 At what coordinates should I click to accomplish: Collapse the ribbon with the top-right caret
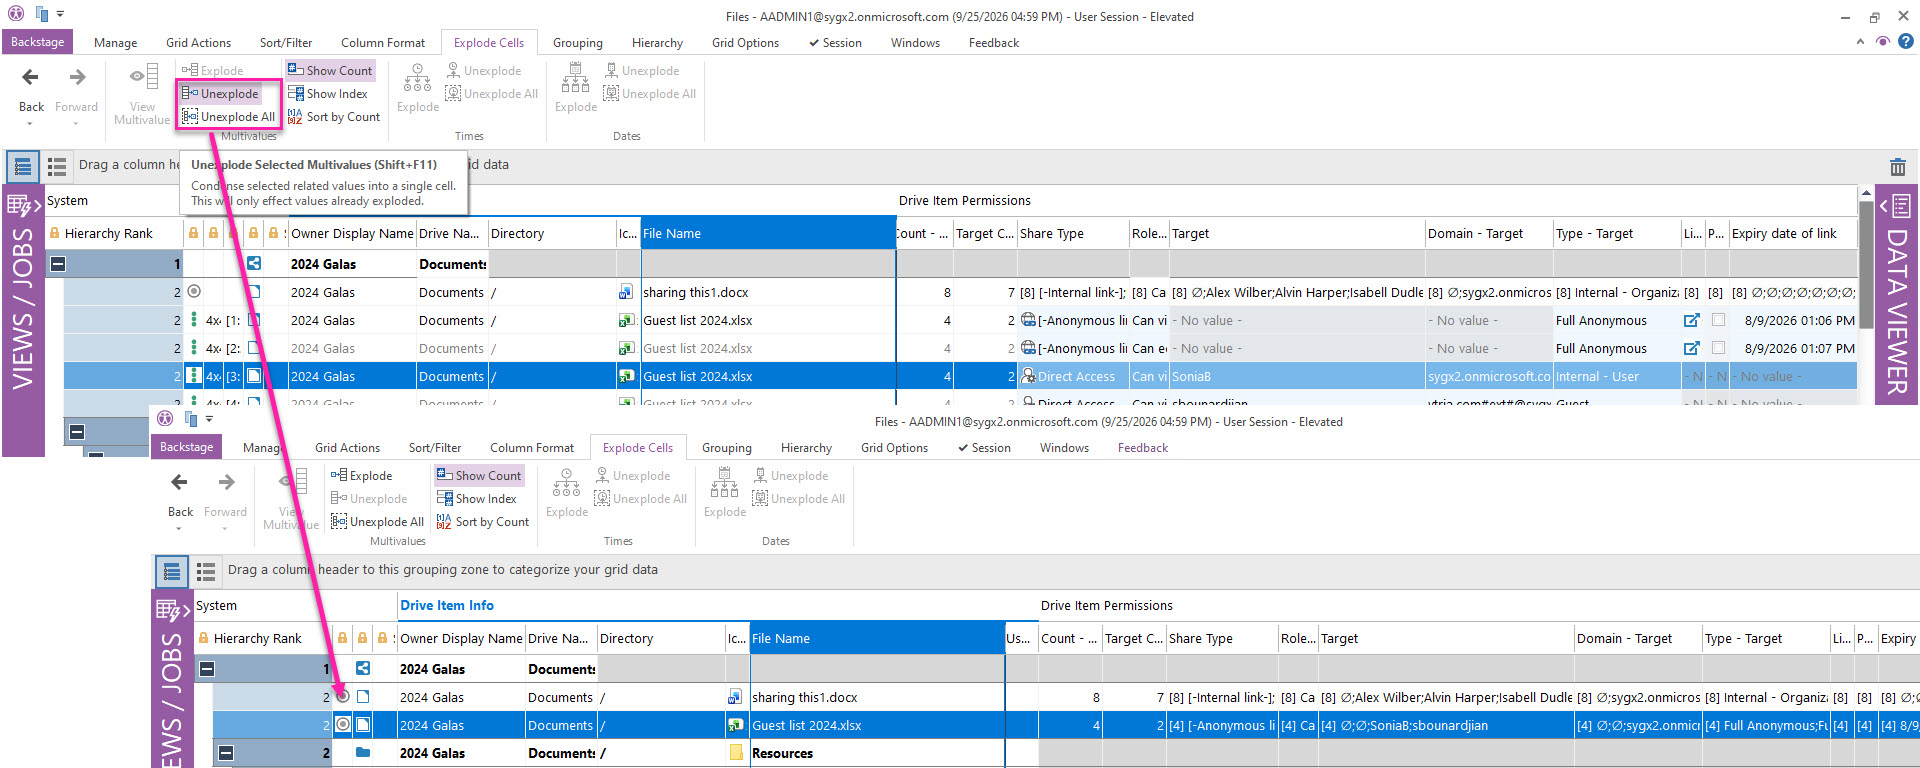1860,42
